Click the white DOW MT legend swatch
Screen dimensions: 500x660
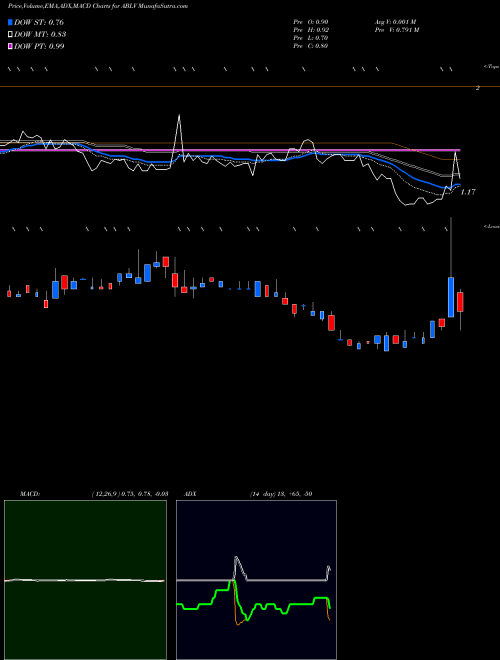pyautogui.click(x=10, y=34)
